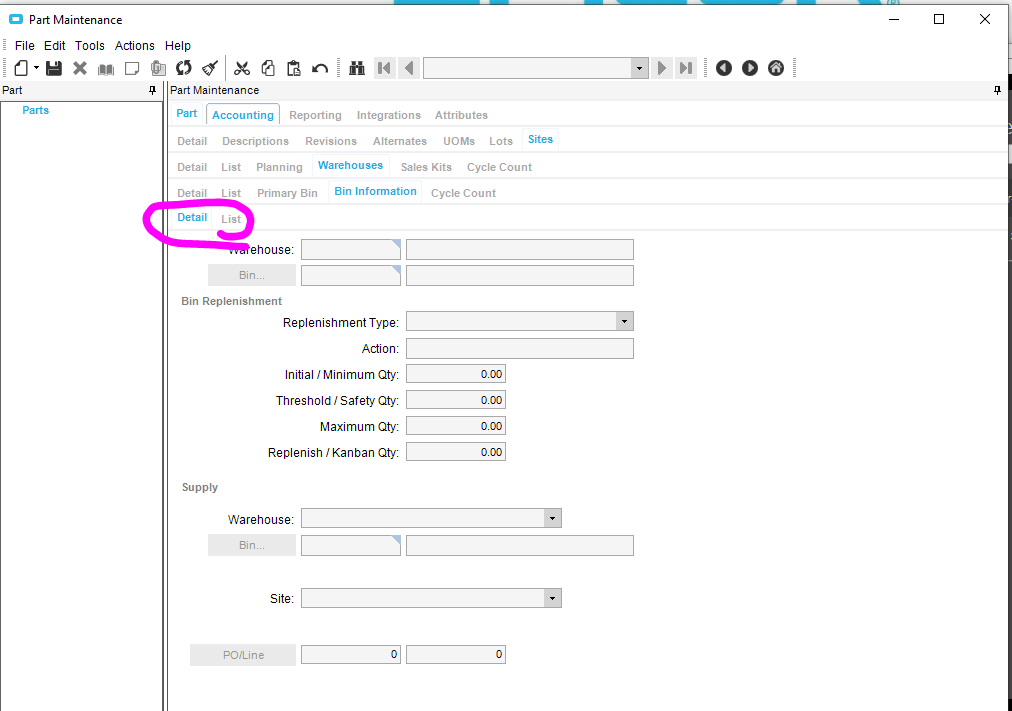Click the Replenish / Kanban Qty field

tap(456, 452)
